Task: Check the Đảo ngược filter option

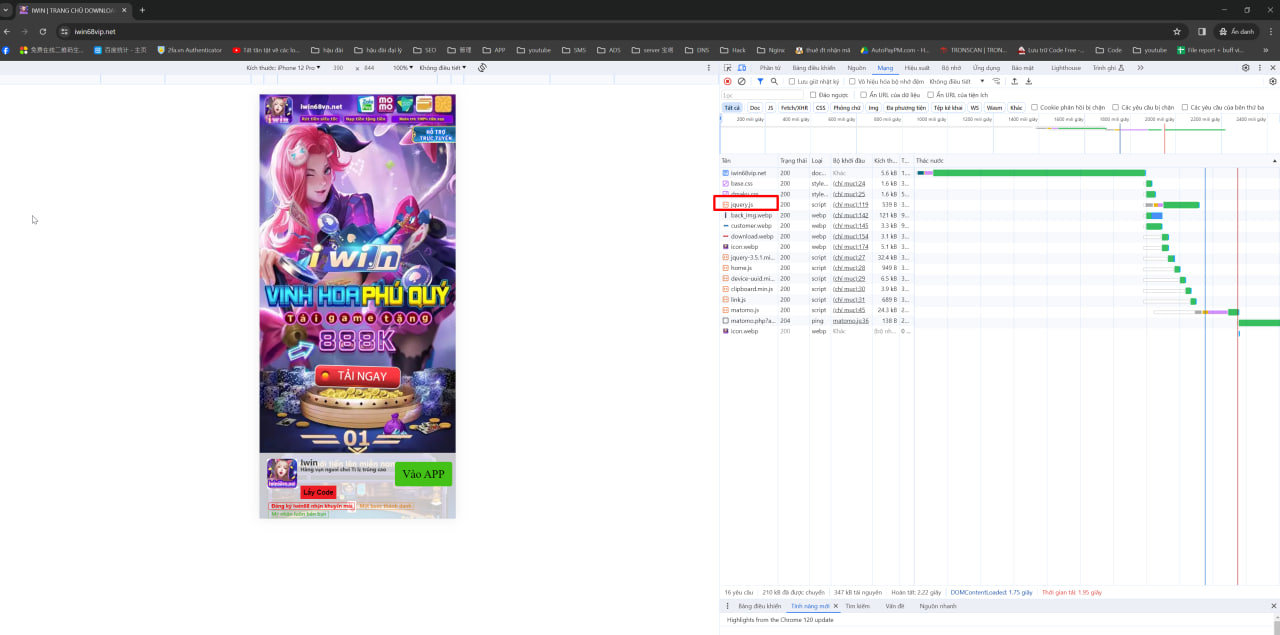Action: [813, 95]
